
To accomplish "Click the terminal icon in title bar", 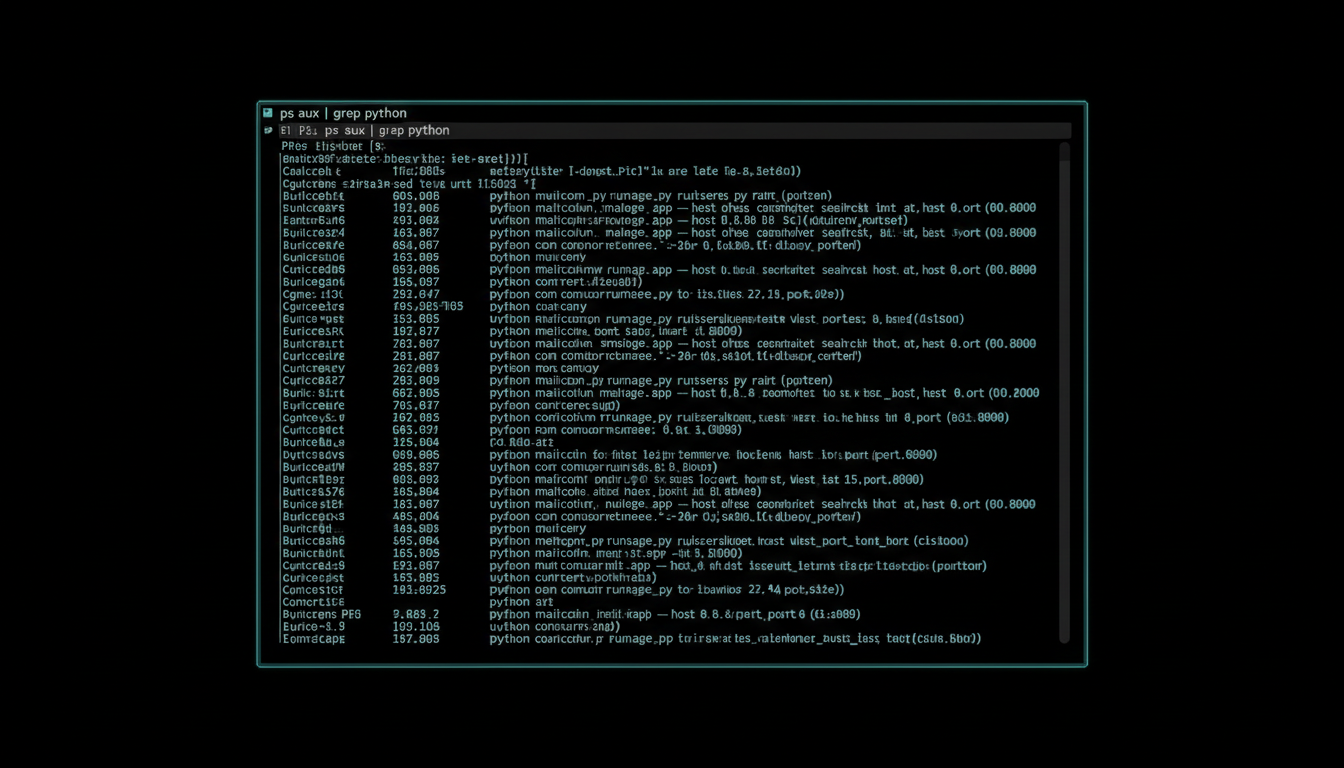I will 268,113.
